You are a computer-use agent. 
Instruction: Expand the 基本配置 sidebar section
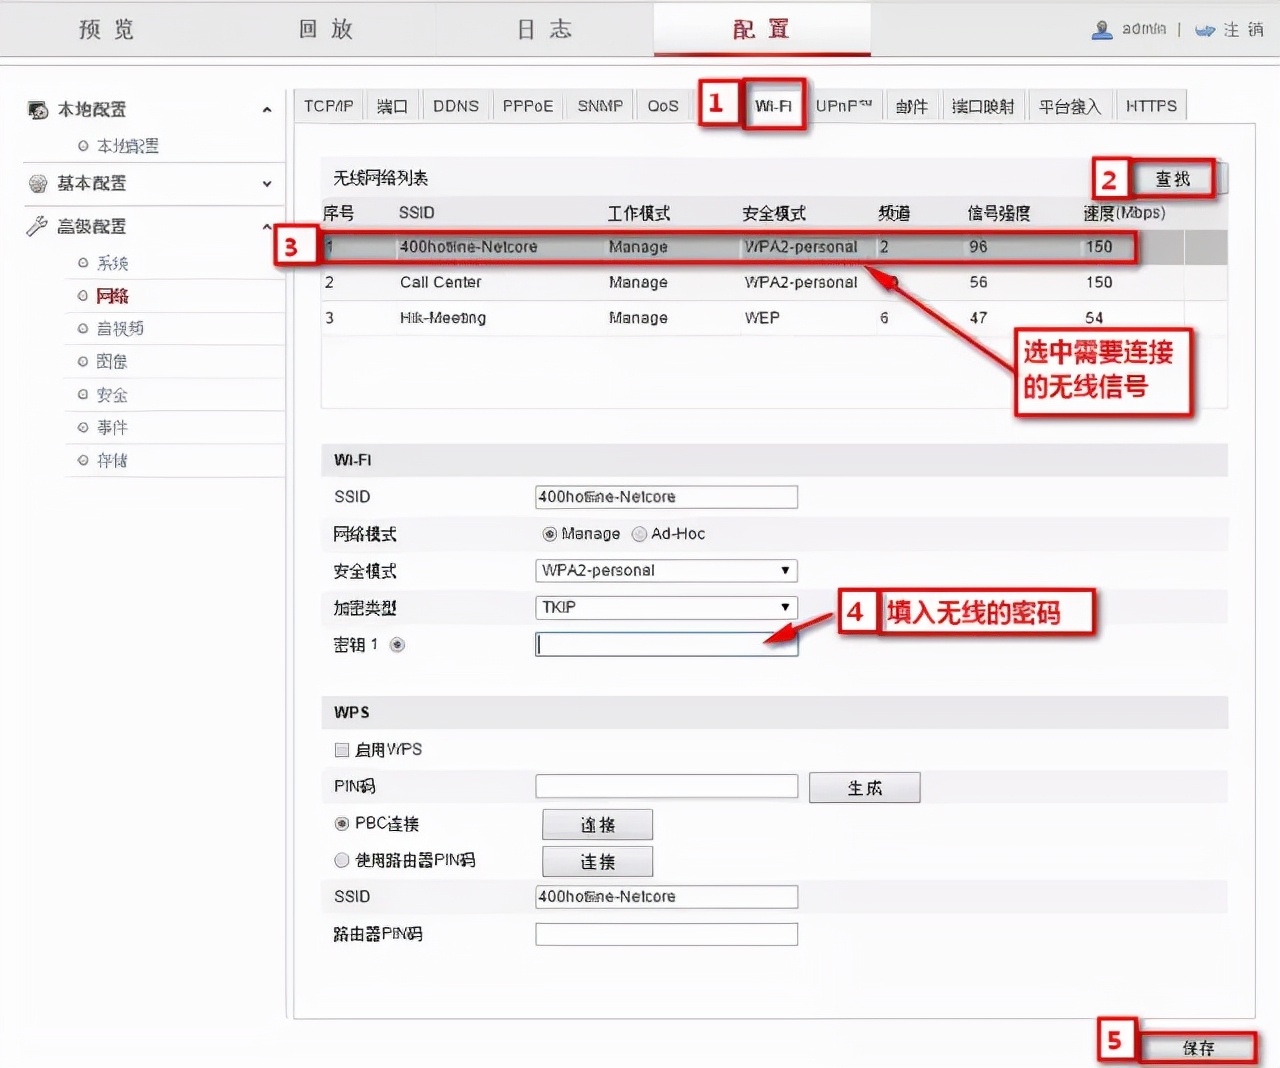[266, 184]
